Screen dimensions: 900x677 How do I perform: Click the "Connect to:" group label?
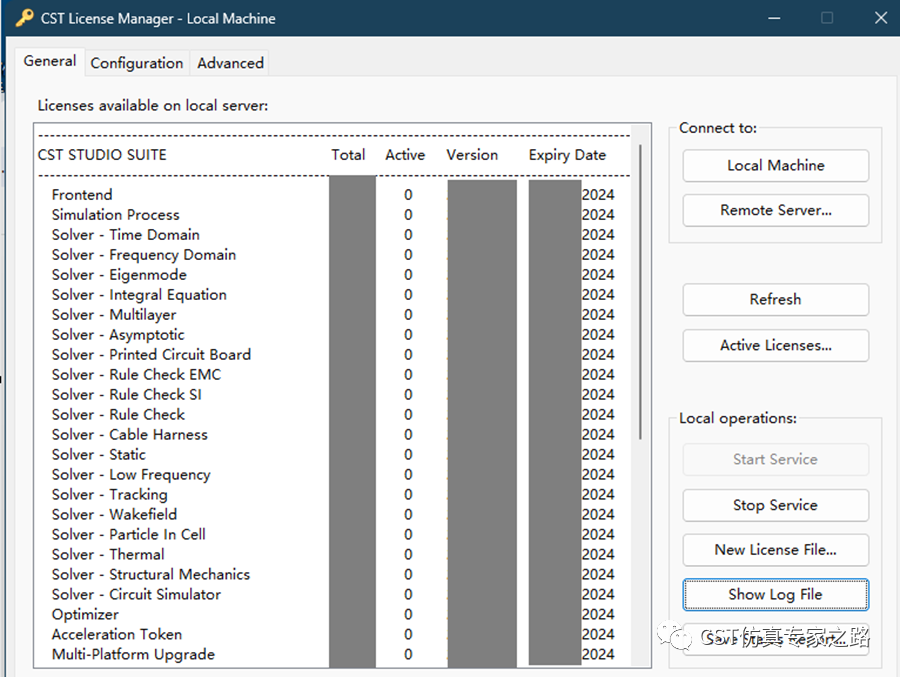click(x=718, y=128)
